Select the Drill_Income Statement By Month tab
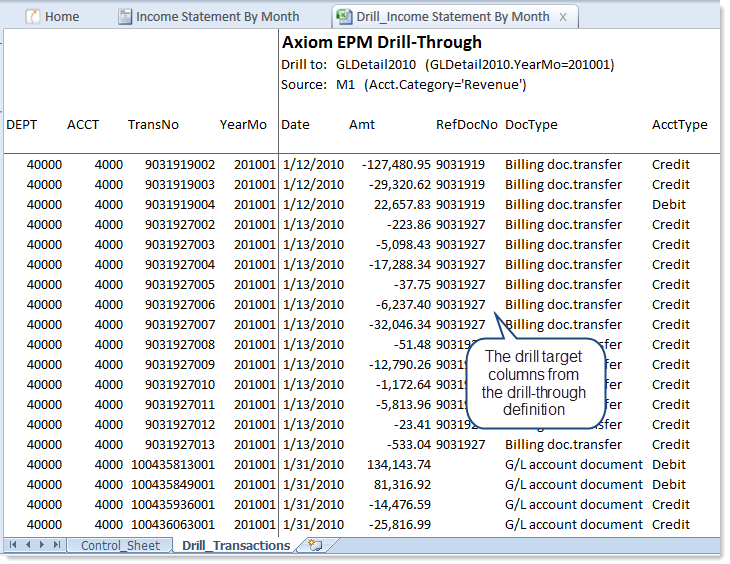Viewport: 730px width, 564px height. 453,17
